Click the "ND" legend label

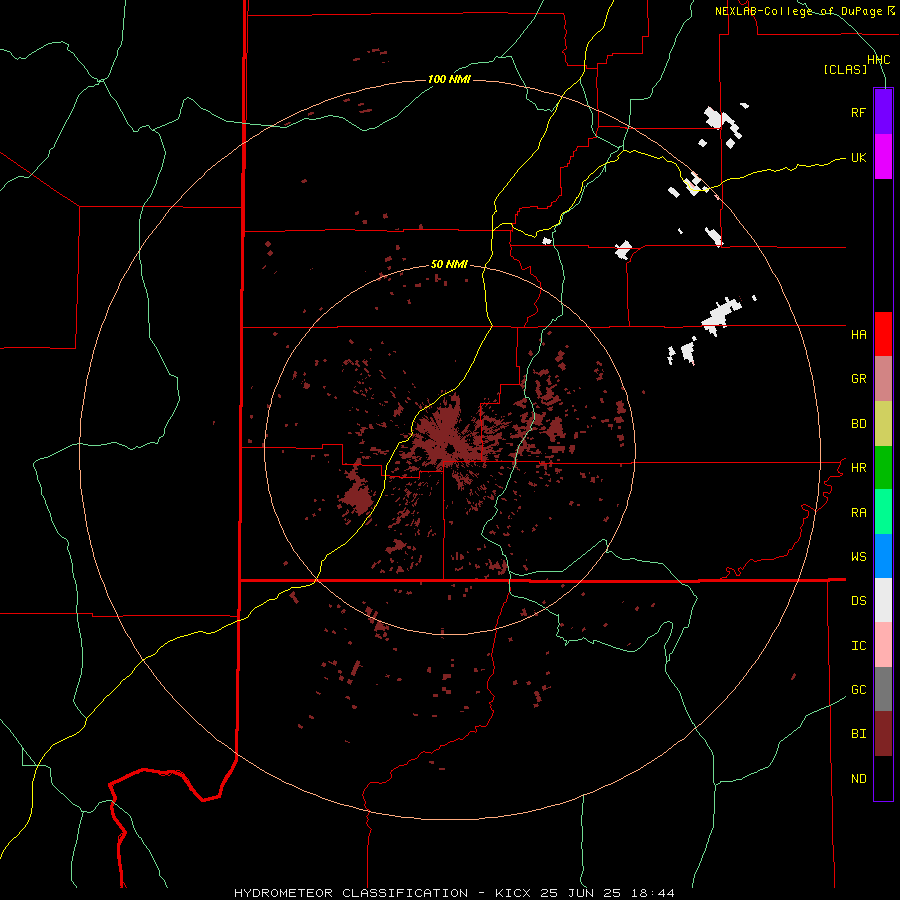tap(858, 779)
